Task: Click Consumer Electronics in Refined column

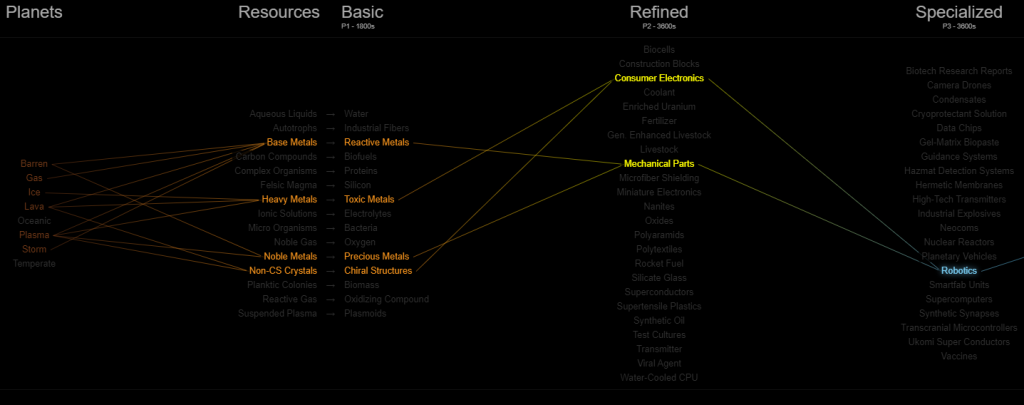Action: [659, 78]
